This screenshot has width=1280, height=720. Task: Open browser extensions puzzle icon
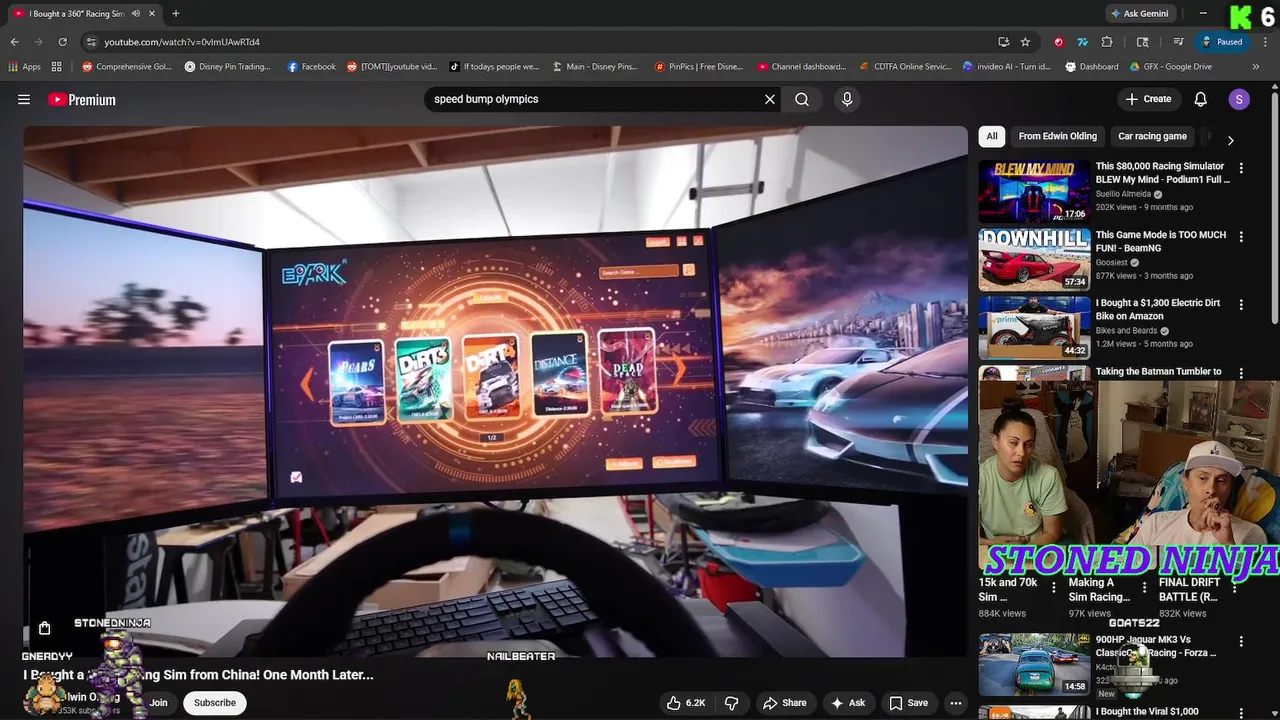pyautogui.click(x=1107, y=42)
